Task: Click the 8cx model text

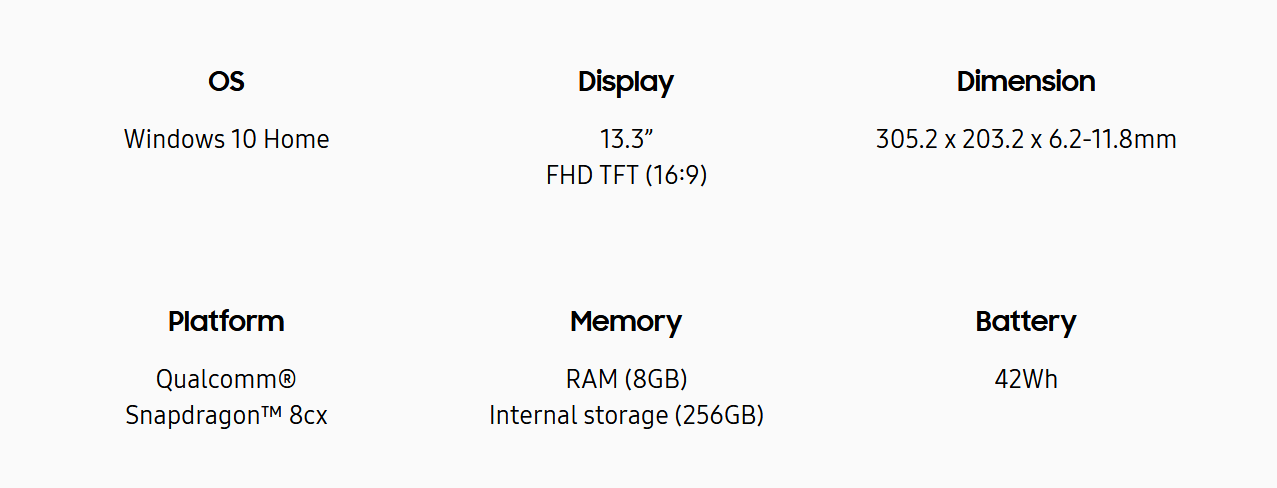Action: click(308, 415)
